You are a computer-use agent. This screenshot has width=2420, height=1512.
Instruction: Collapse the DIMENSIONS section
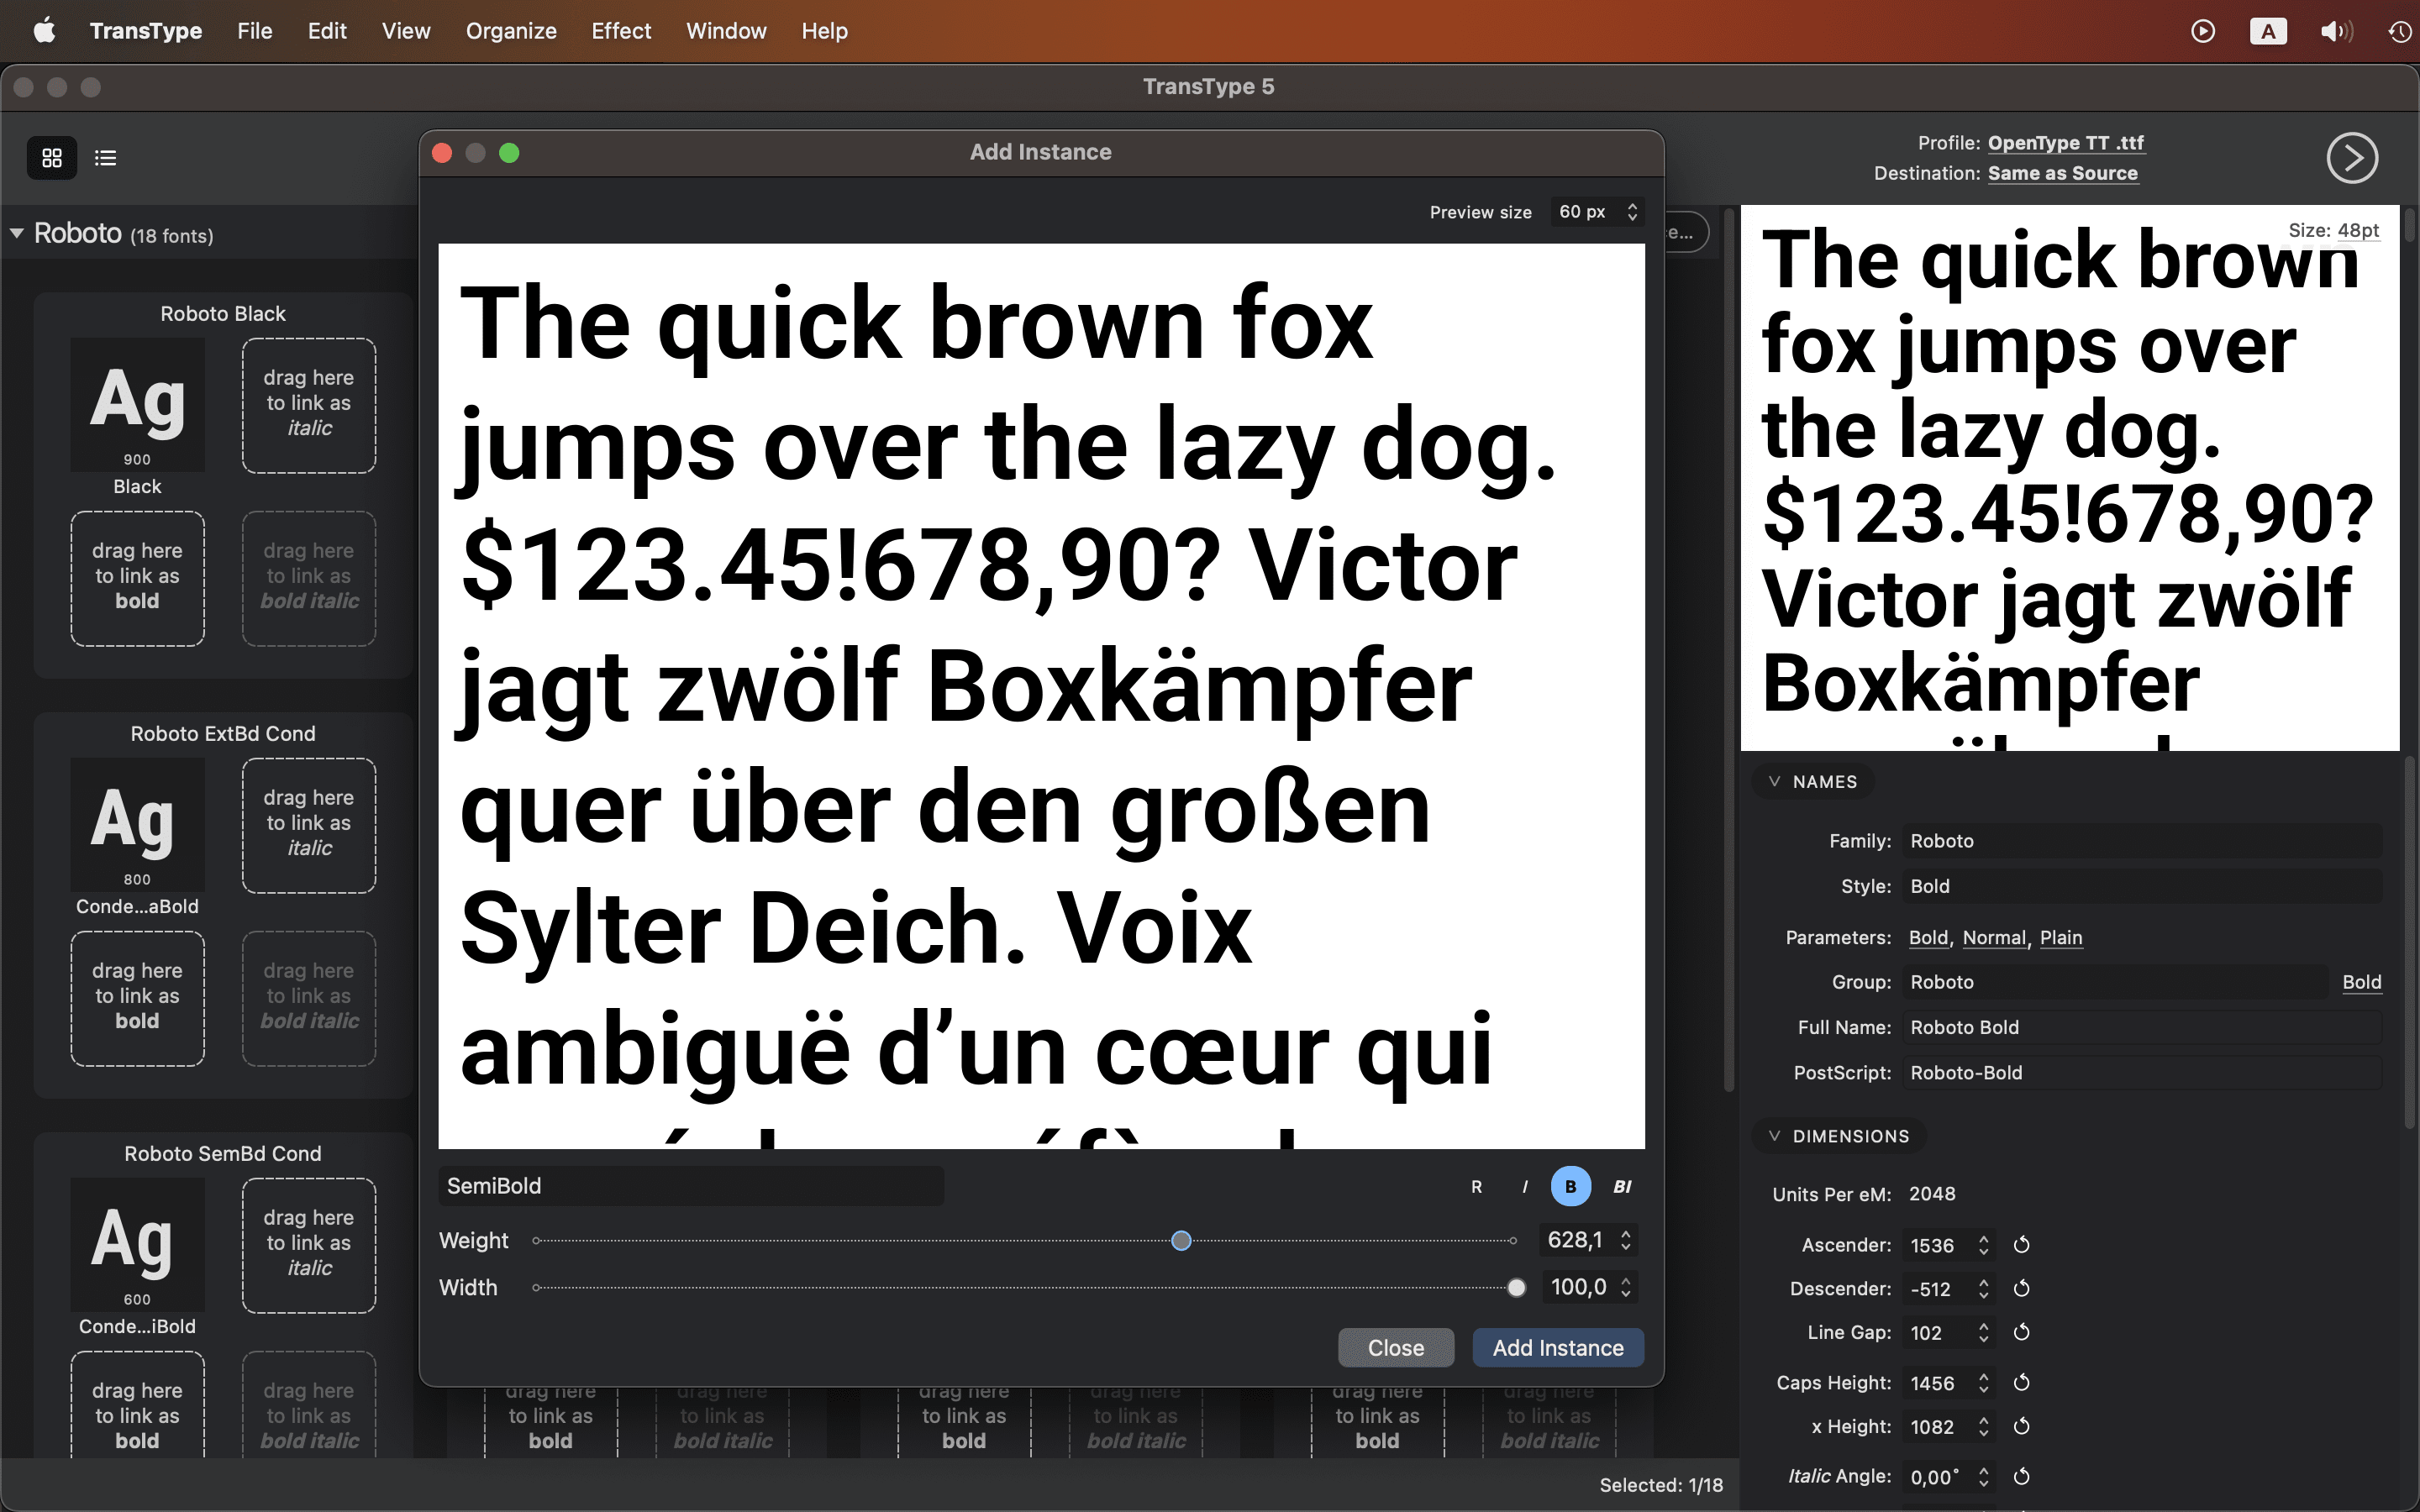pyautogui.click(x=1774, y=1135)
